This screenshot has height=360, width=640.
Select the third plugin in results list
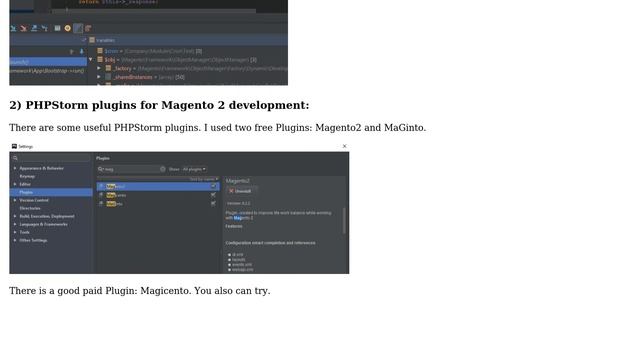158,204
